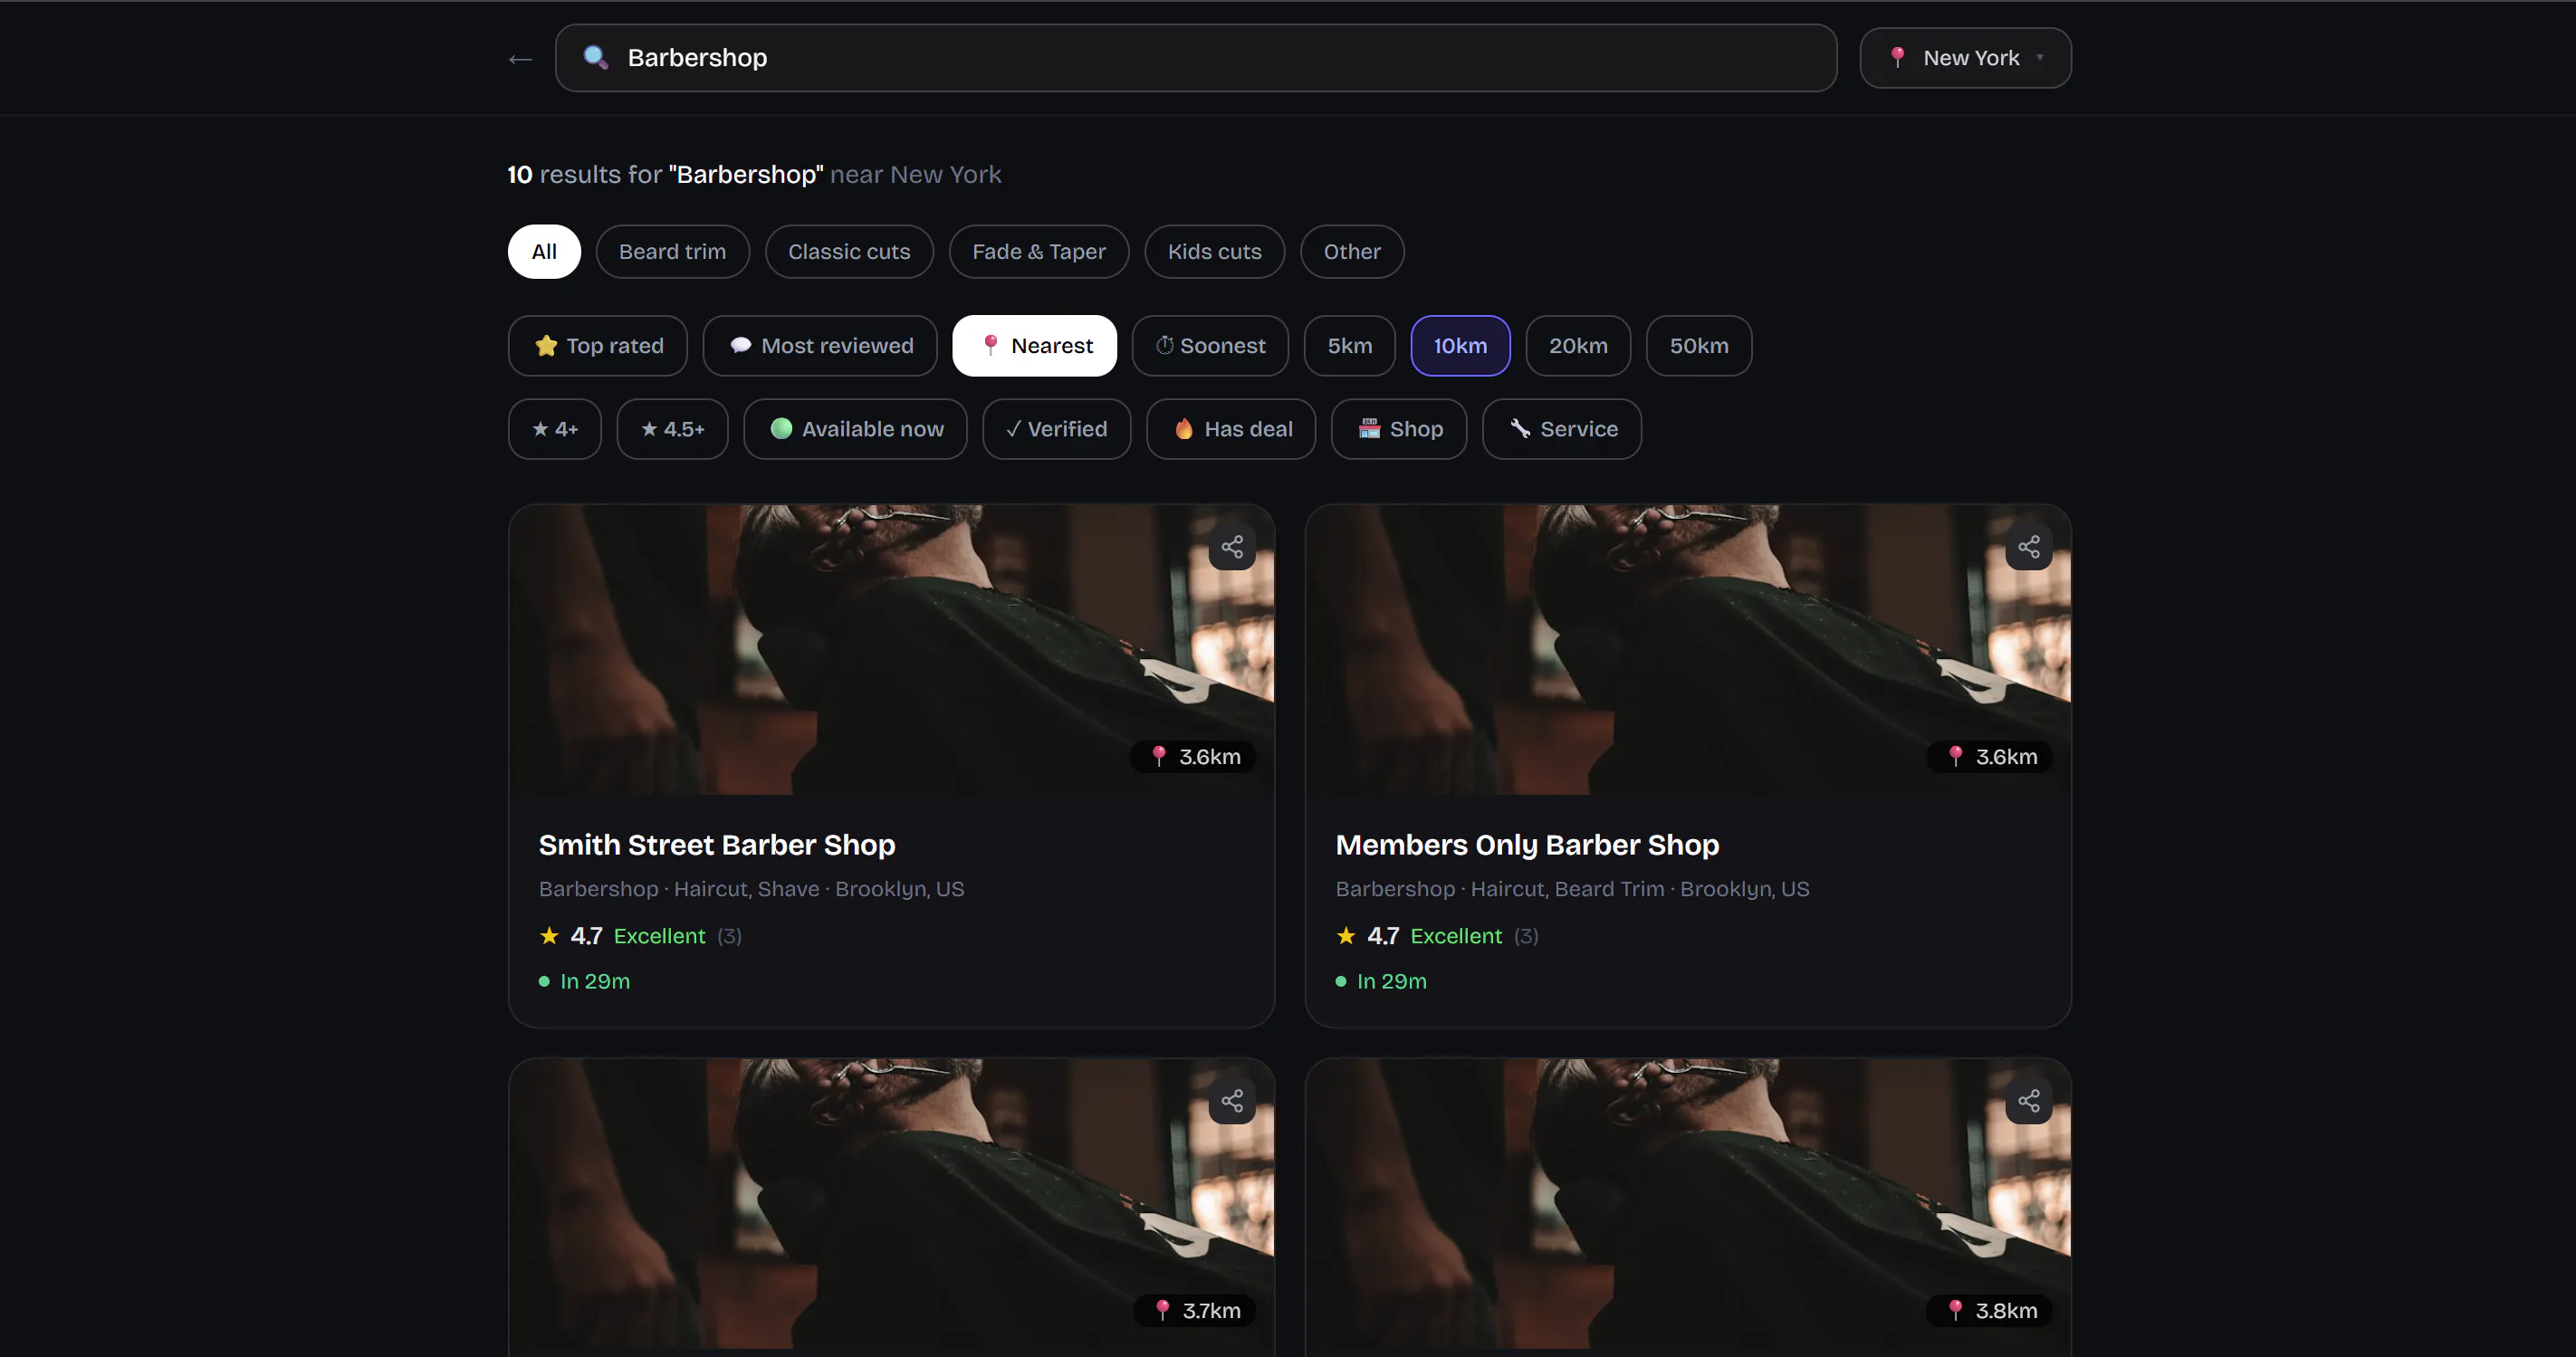Viewport: 2576px width, 1357px height.
Task: Sort results by Top rated
Action: tap(598, 346)
